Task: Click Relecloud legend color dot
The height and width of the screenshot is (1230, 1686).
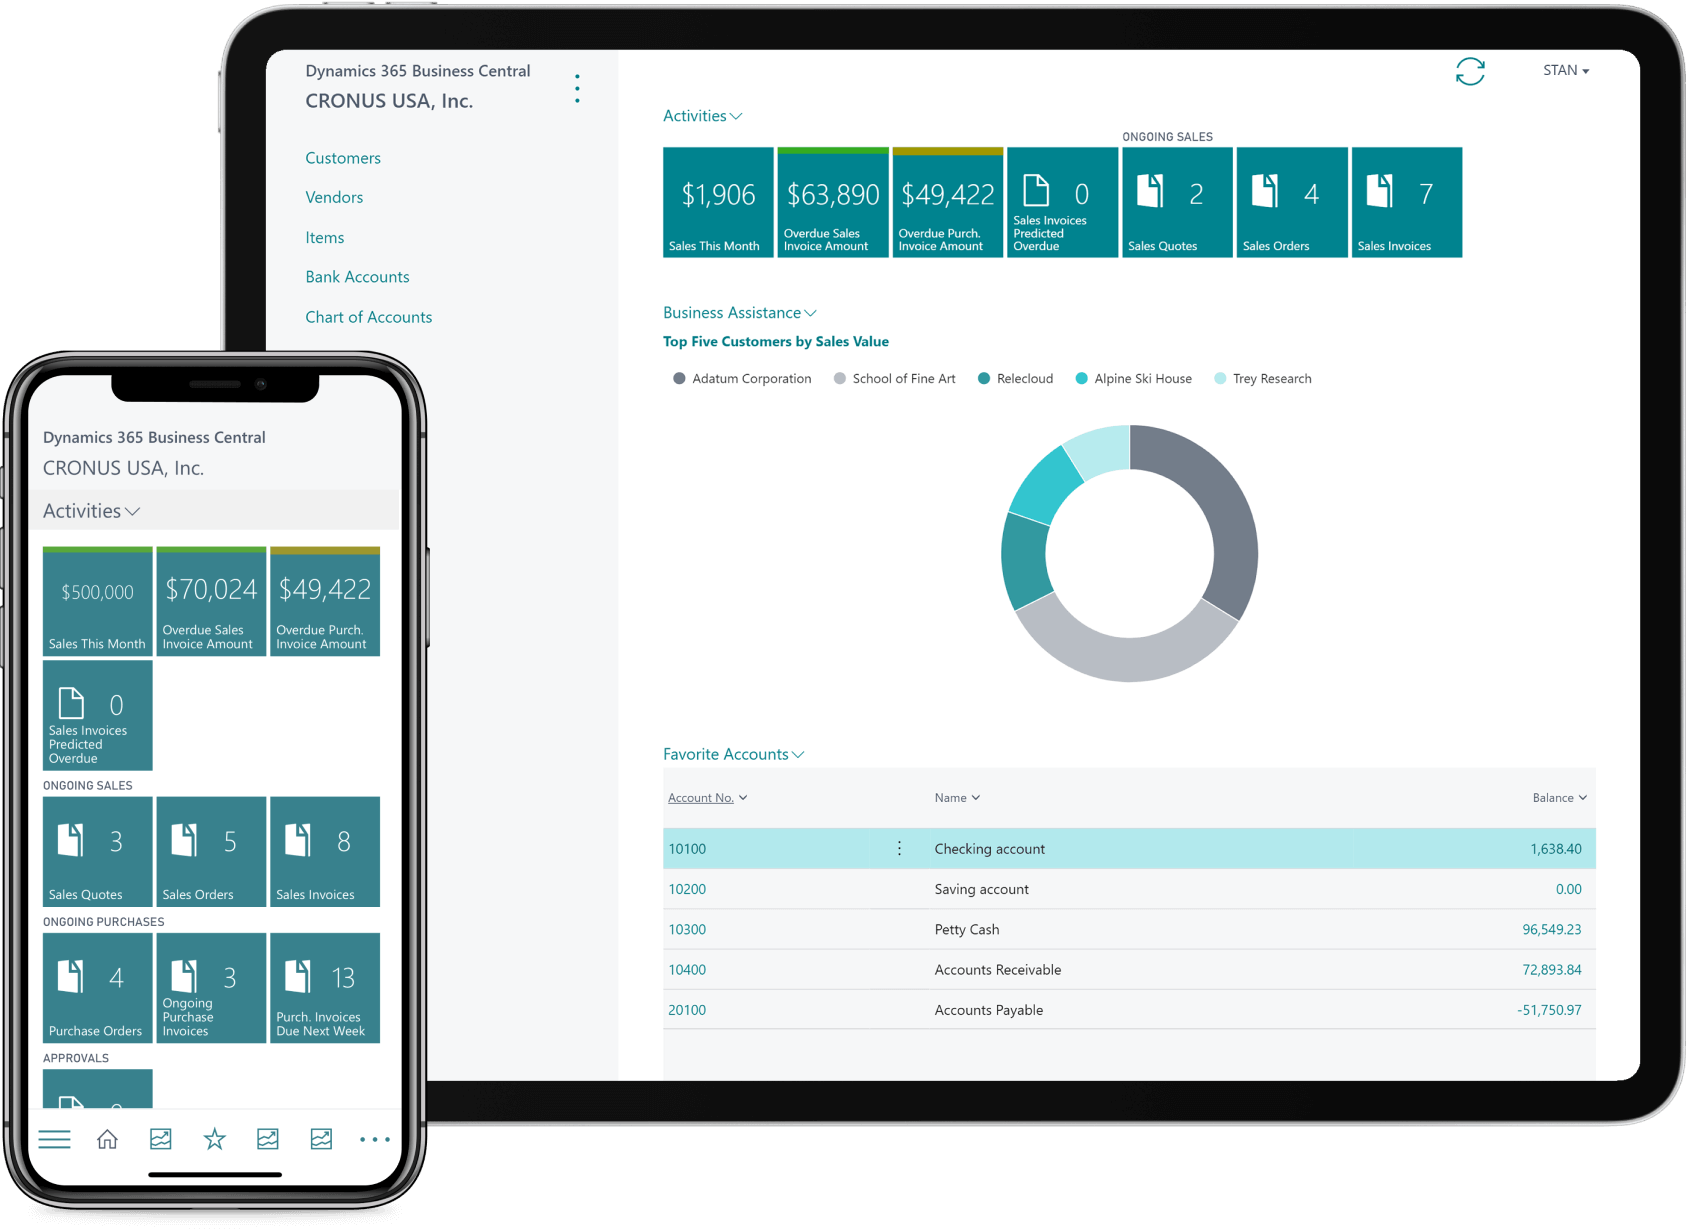Action: point(984,378)
